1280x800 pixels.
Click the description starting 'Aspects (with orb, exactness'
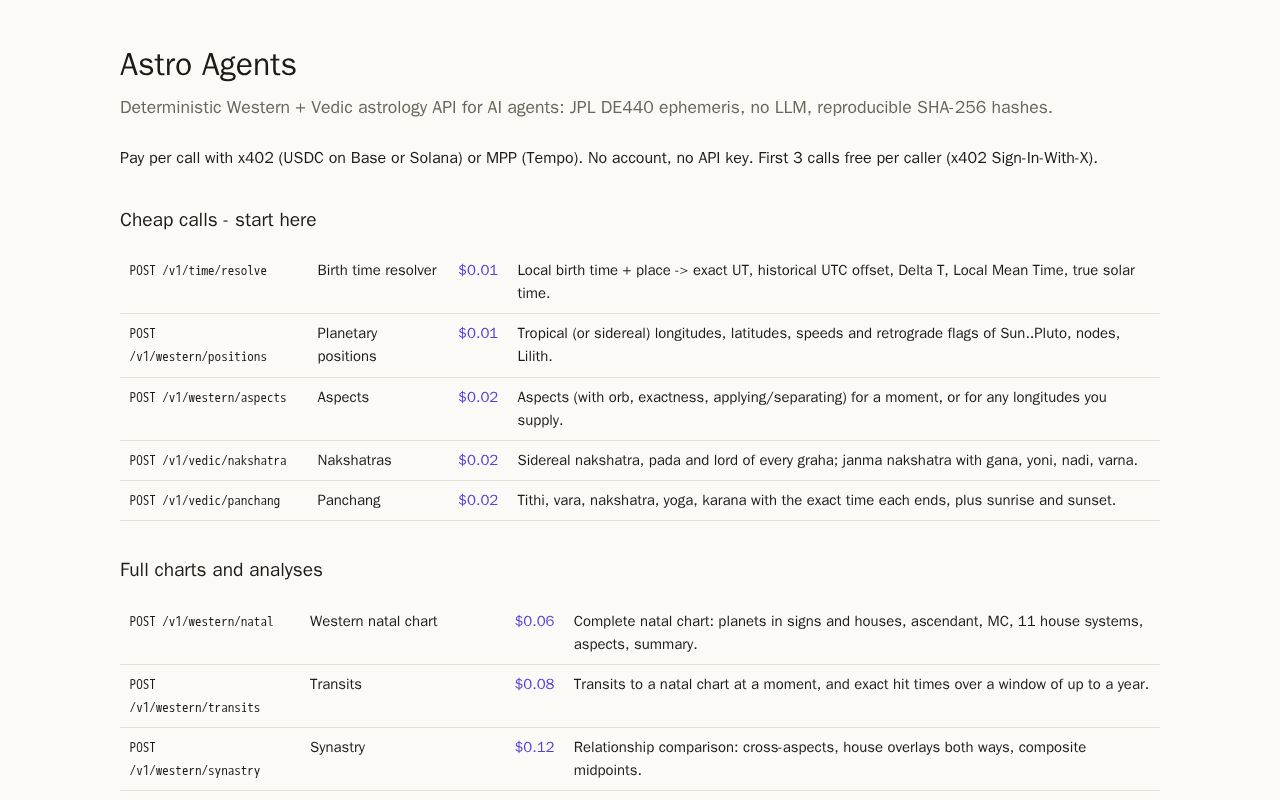click(x=812, y=409)
